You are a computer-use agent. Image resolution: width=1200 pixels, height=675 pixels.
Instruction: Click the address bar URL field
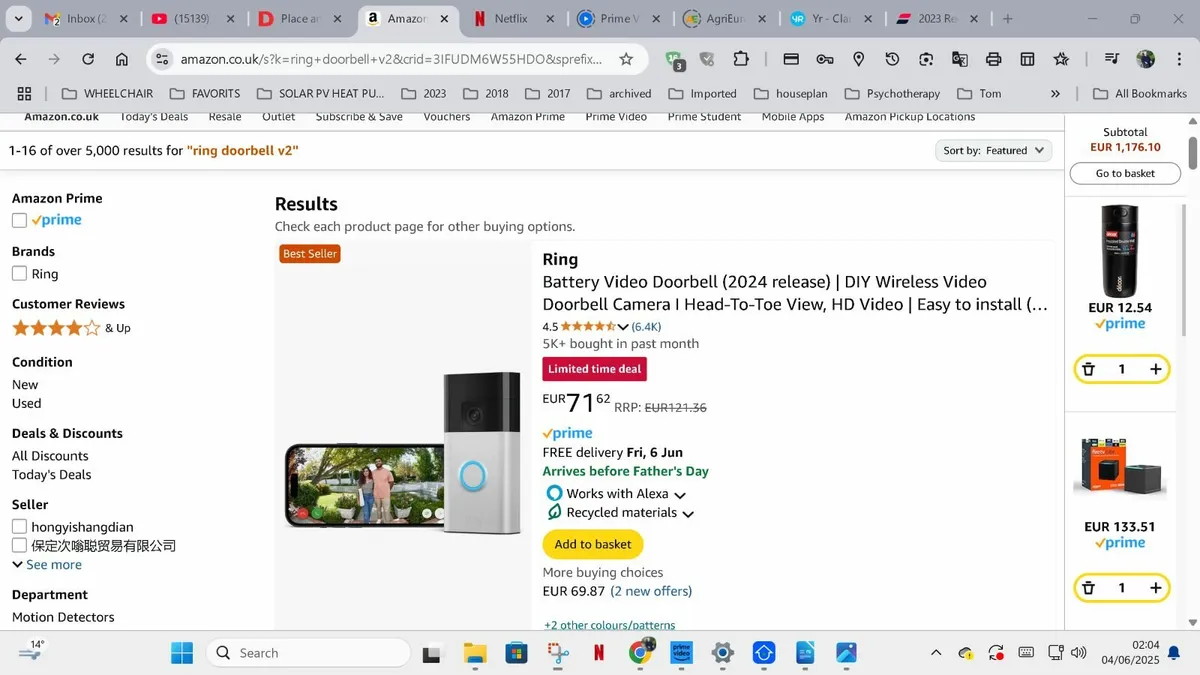click(x=392, y=59)
